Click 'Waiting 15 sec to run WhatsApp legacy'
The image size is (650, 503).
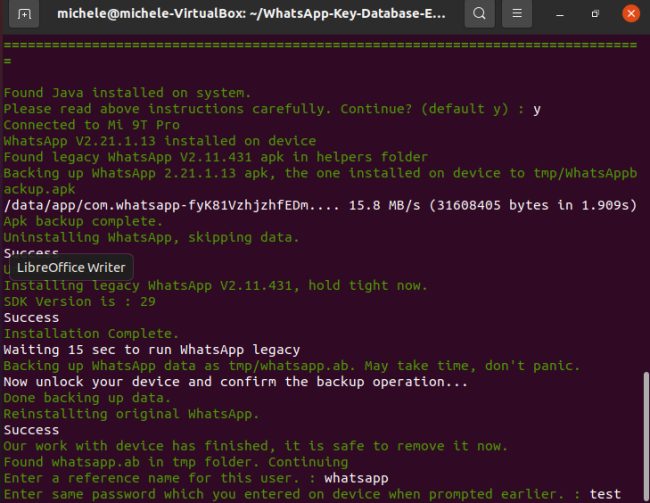152,350
